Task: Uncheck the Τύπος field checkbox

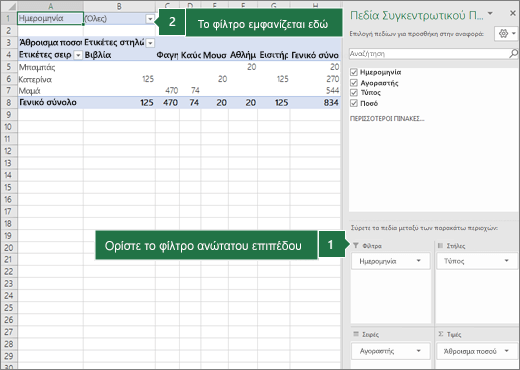Action: click(x=354, y=93)
